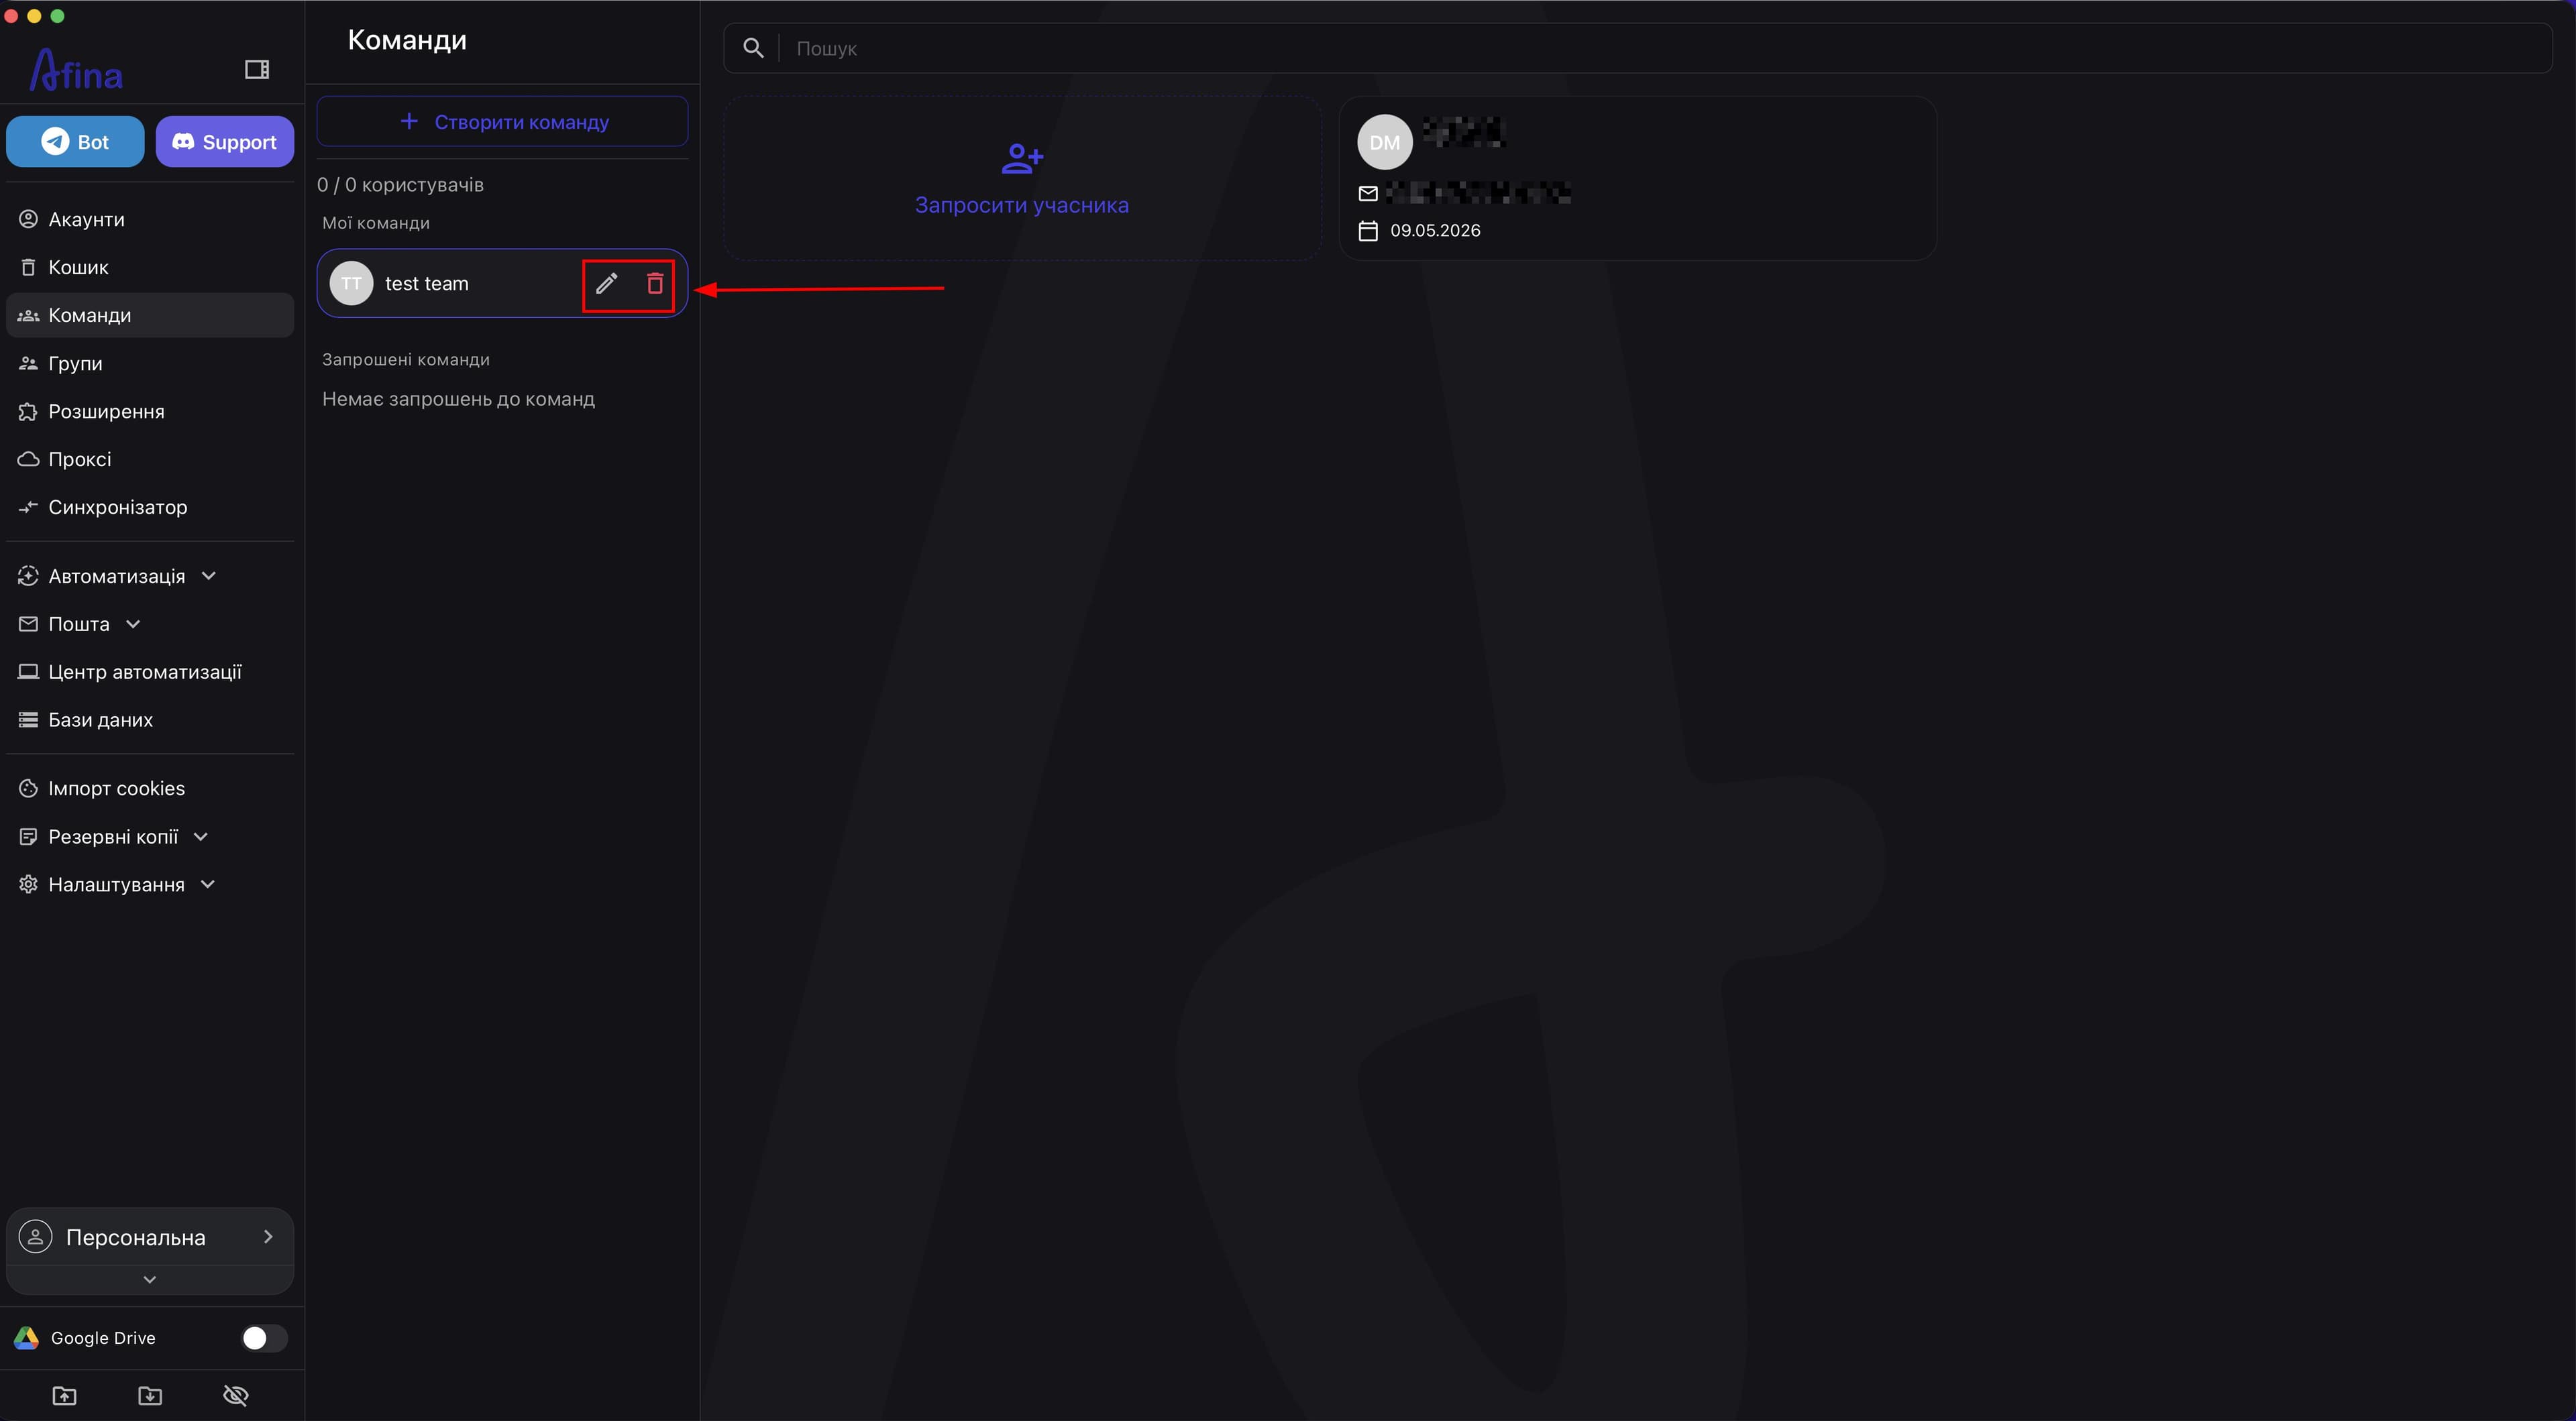2576x1421 pixels.
Task: Click the search magnifier icon
Action: click(753, 48)
